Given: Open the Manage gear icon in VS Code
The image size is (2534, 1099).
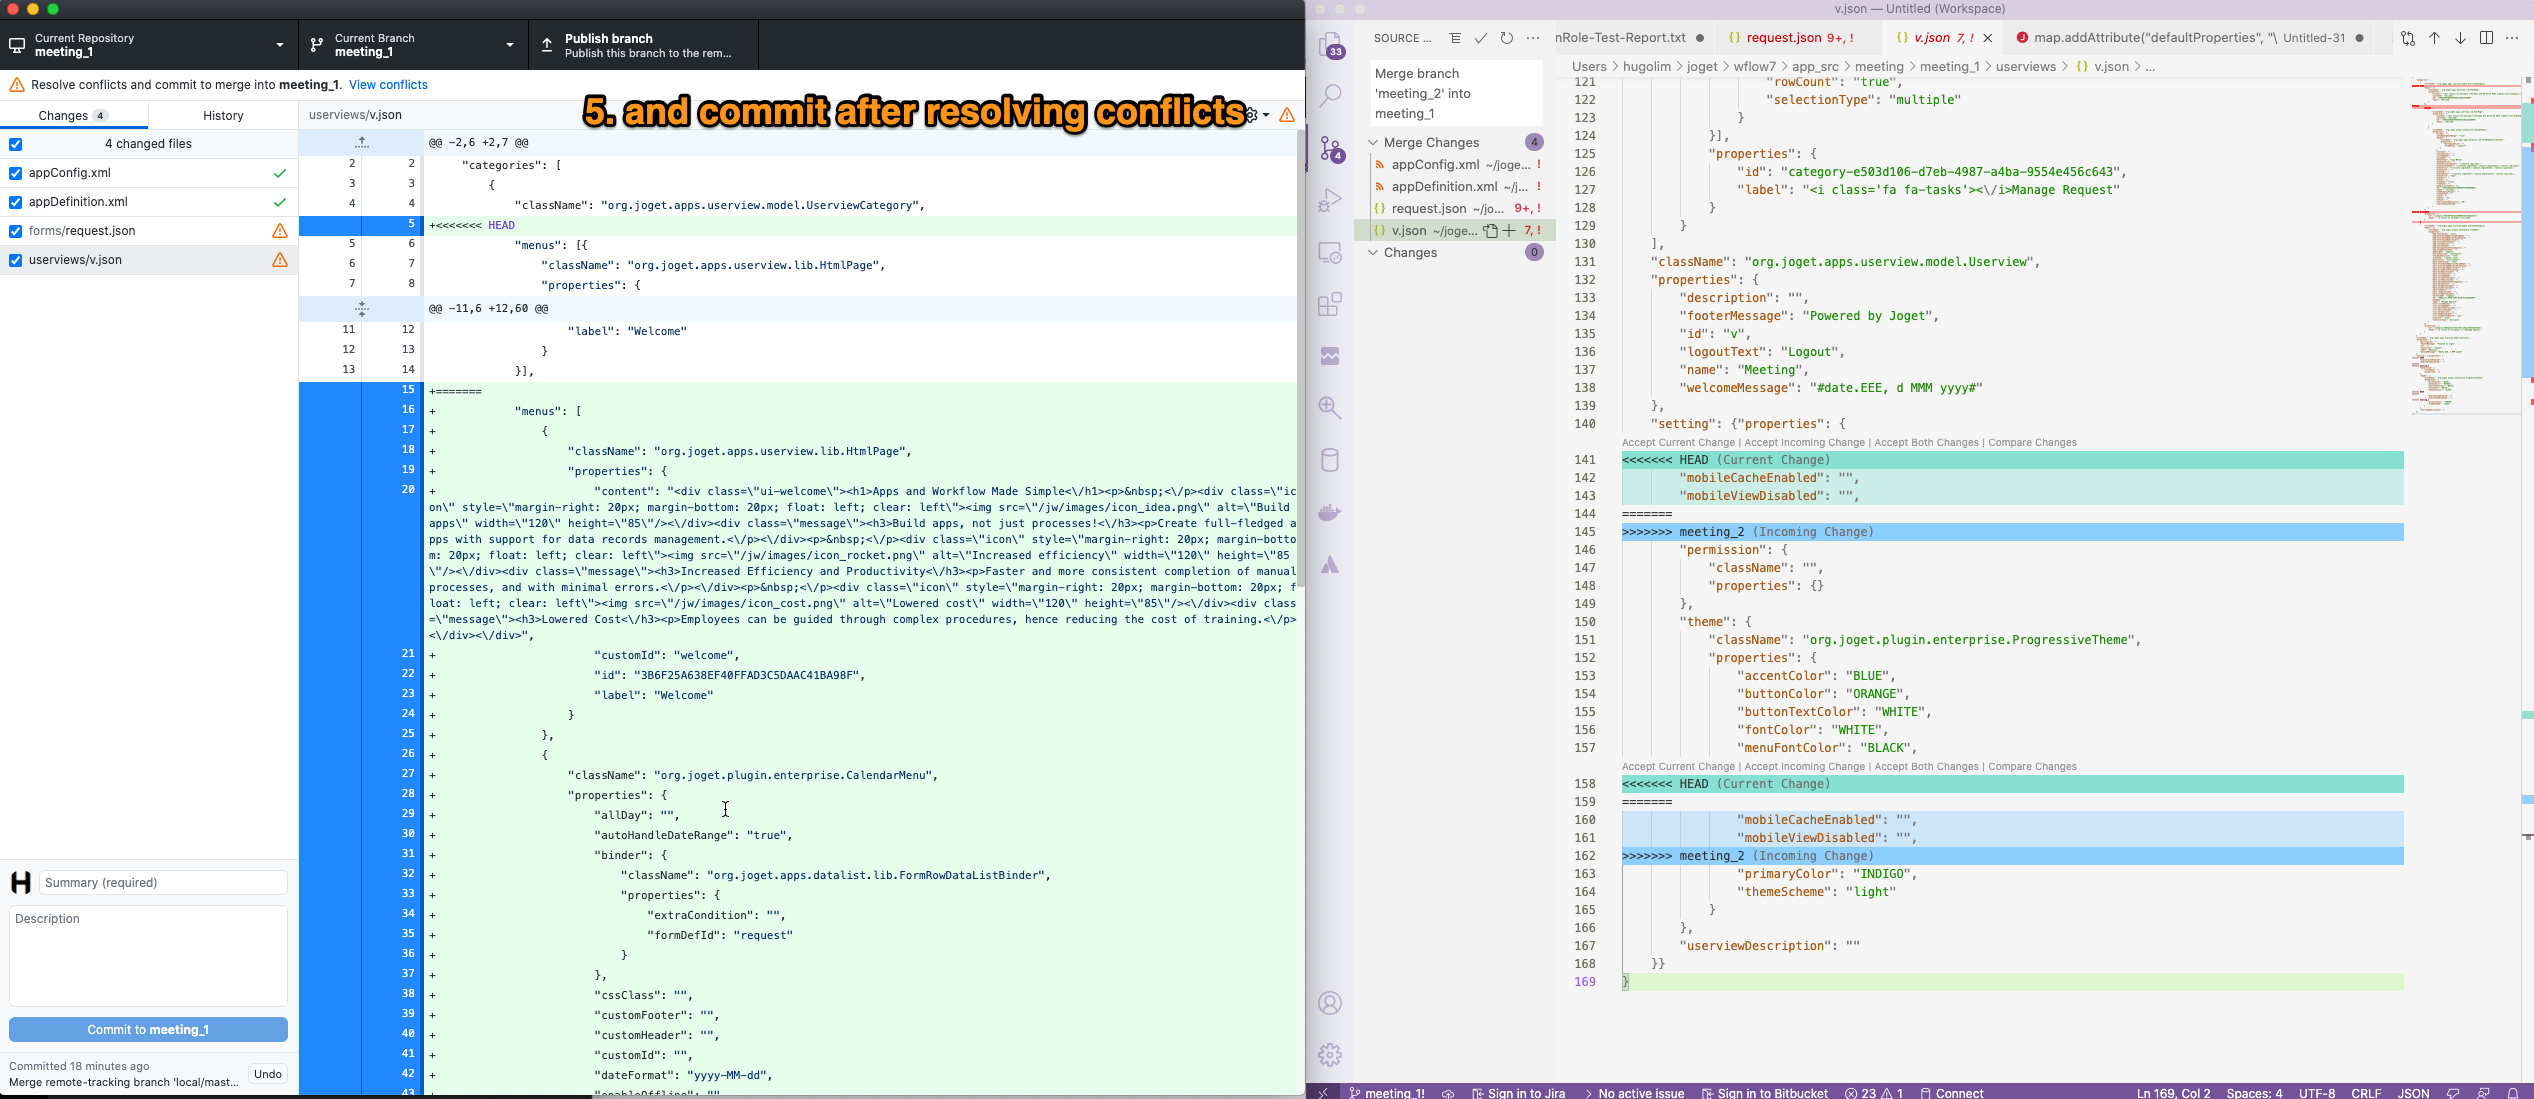Looking at the screenshot, I should 1330,1054.
